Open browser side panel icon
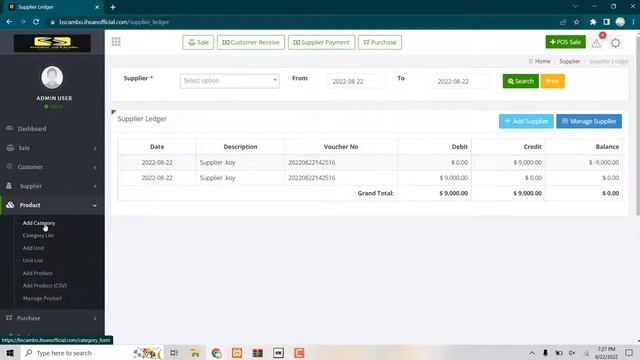This screenshot has height=360, width=640. 607,22
